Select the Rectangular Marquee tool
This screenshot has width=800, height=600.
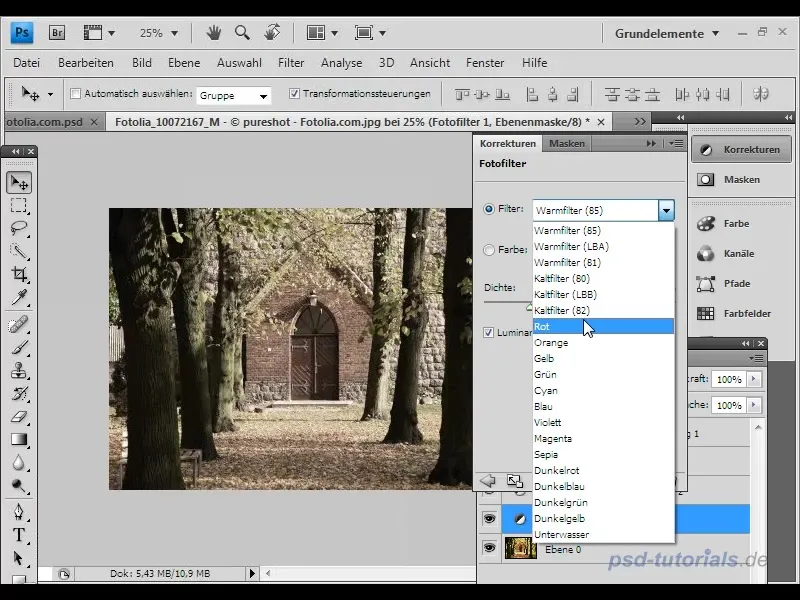point(19,206)
